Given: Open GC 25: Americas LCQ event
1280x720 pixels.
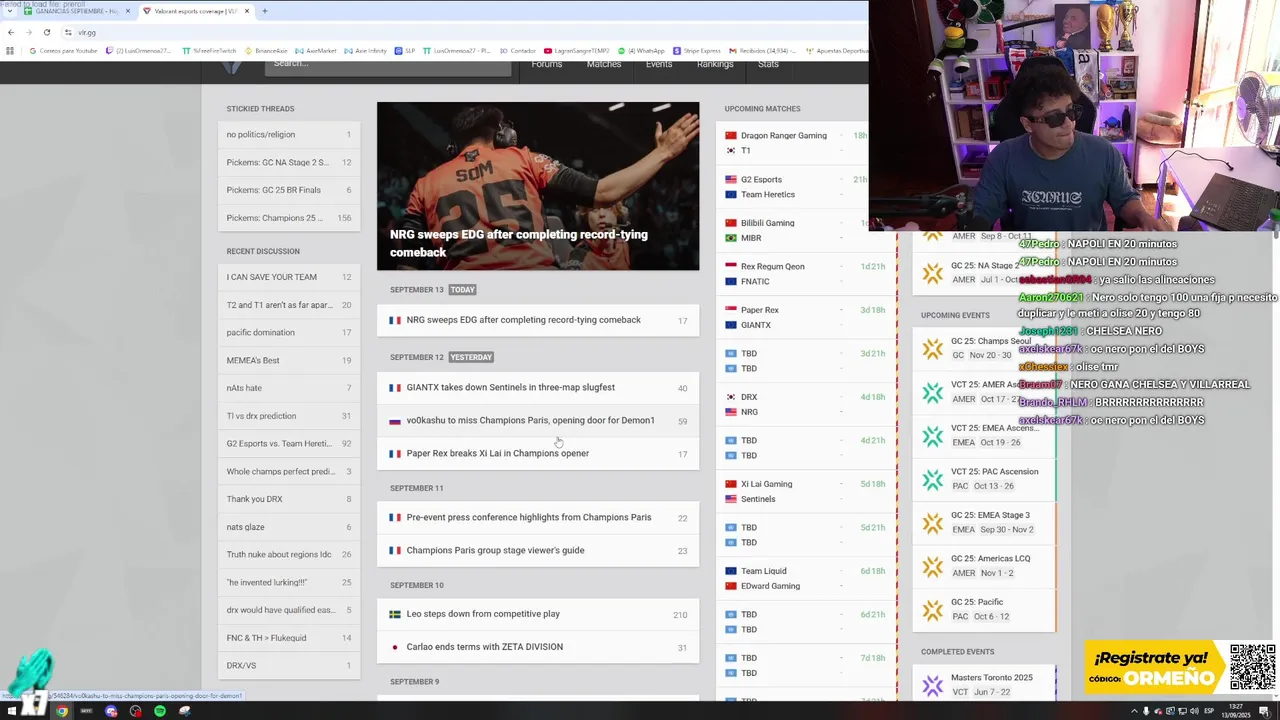Looking at the screenshot, I should click(984, 566).
